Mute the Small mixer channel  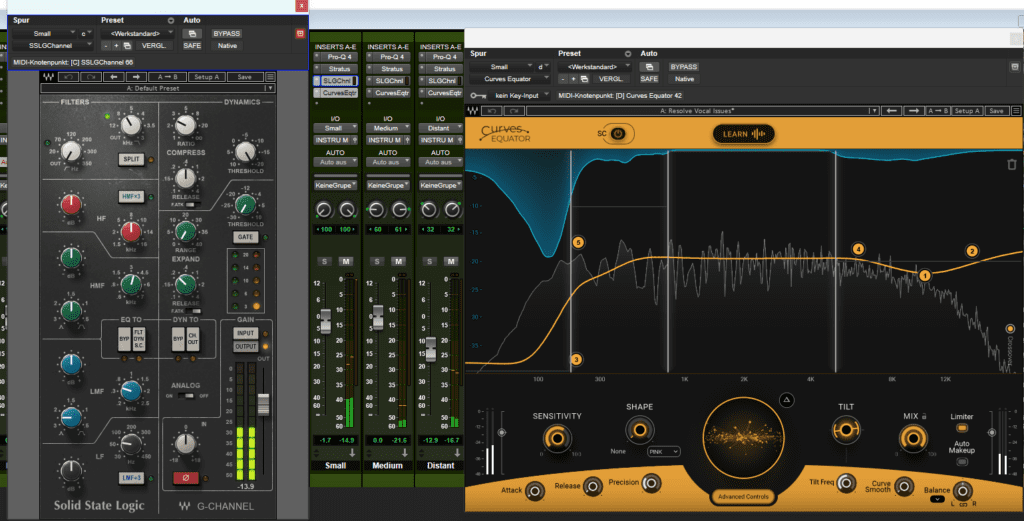(x=343, y=262)
